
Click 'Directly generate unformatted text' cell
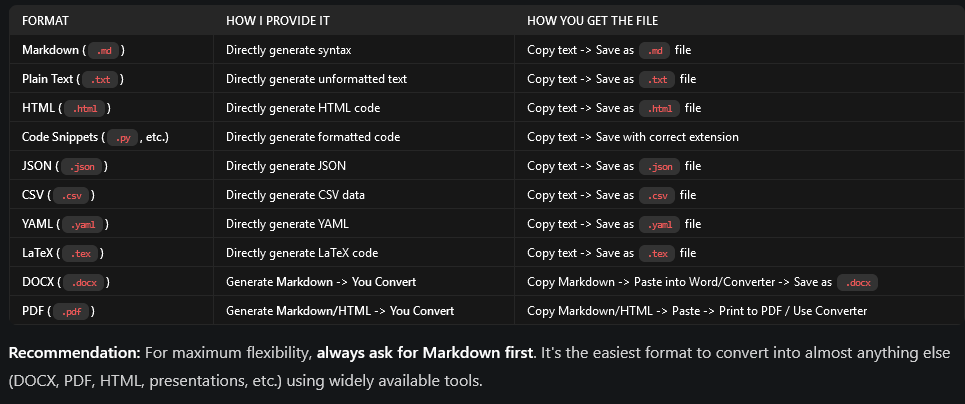316,79
